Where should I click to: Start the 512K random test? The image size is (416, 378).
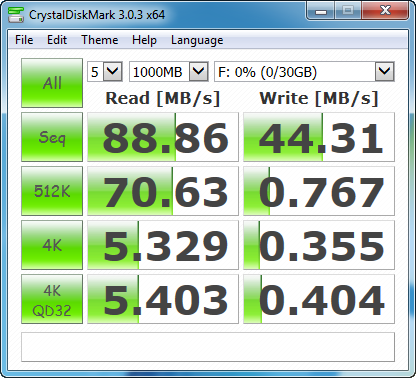[52, 191]
